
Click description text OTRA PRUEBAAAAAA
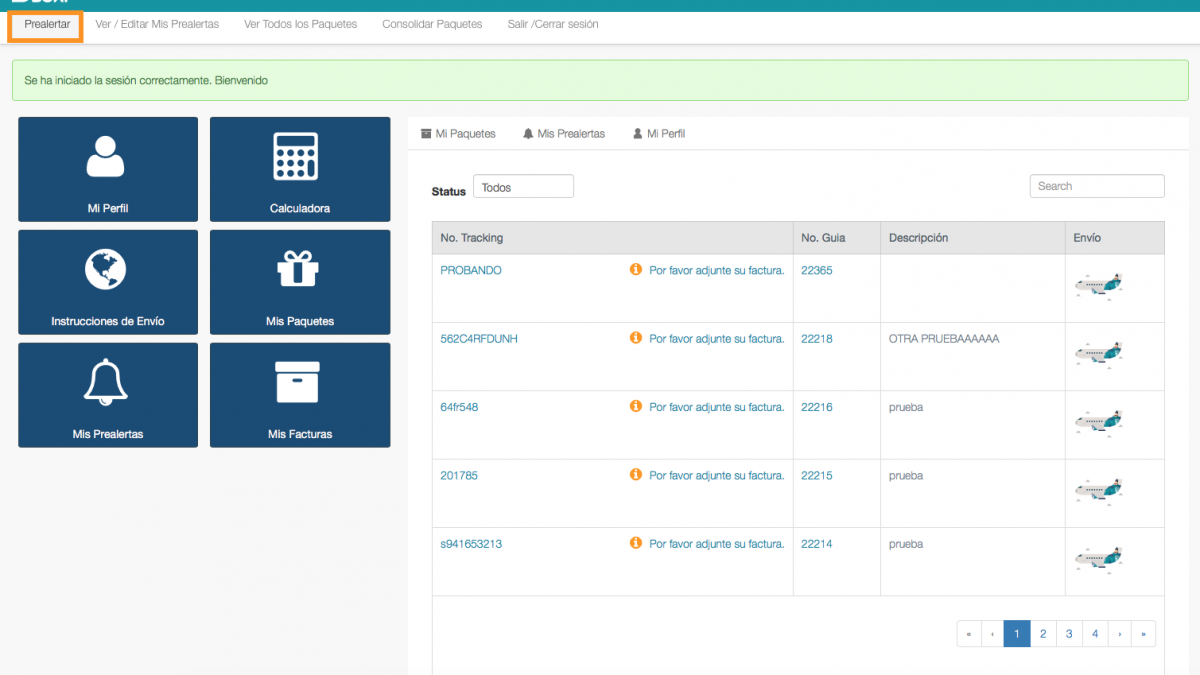pyautogui.click(x=944, y=339)
